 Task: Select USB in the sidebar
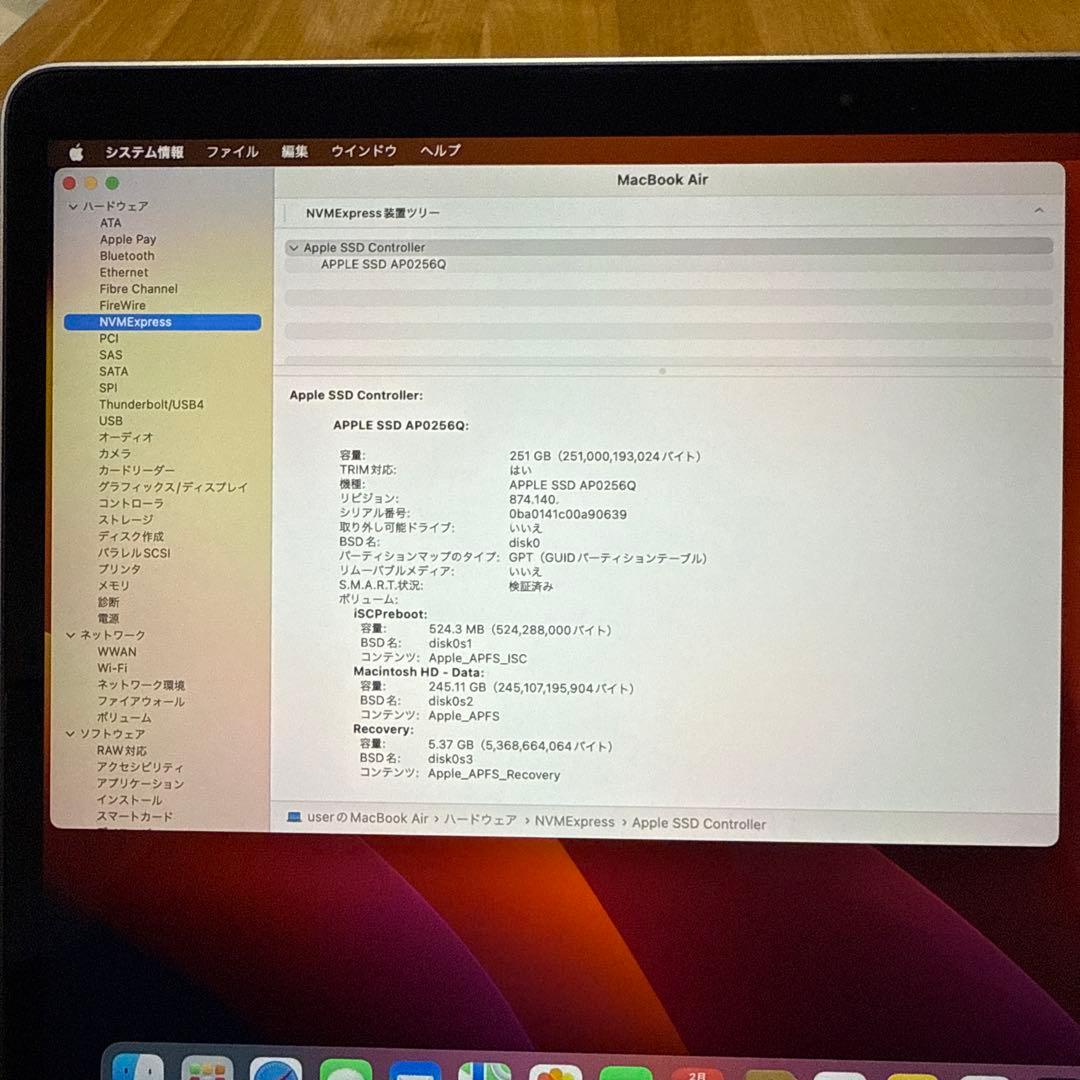110,421
